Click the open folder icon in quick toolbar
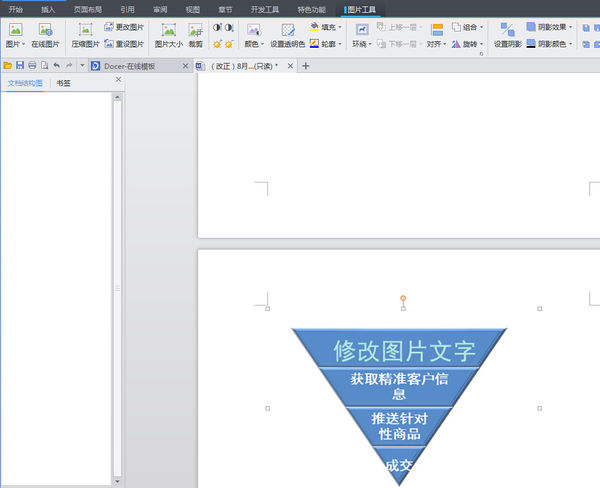 [x=7, y=66]
